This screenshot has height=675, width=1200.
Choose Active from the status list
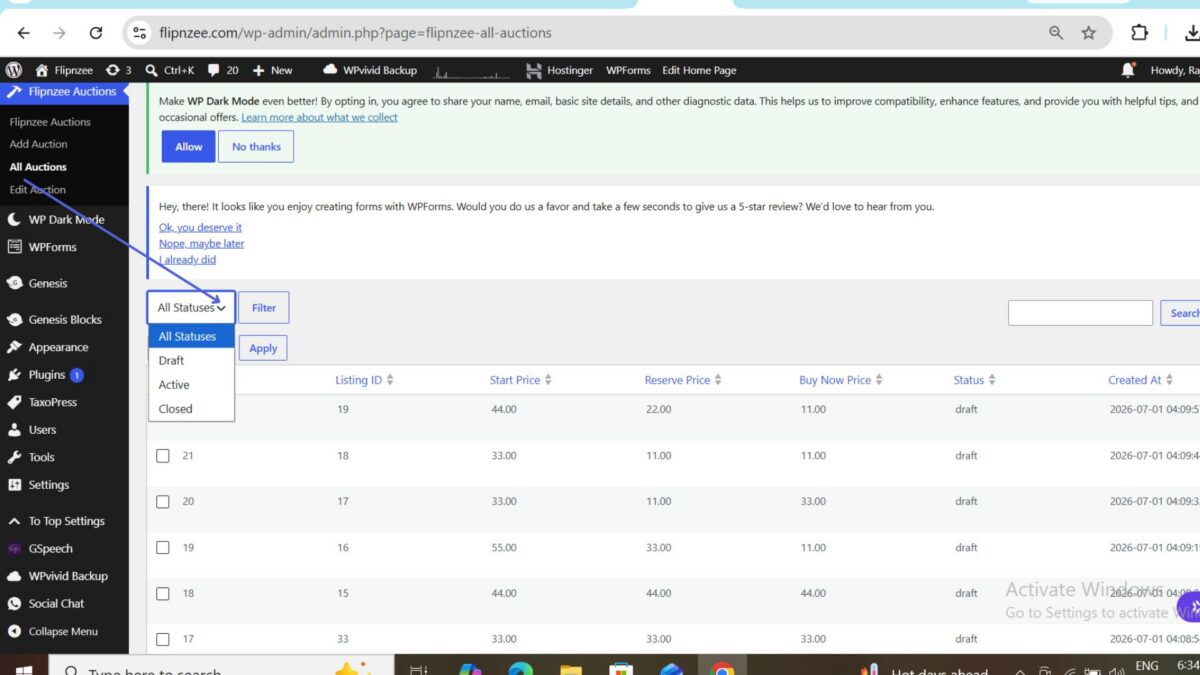point(191,384)
